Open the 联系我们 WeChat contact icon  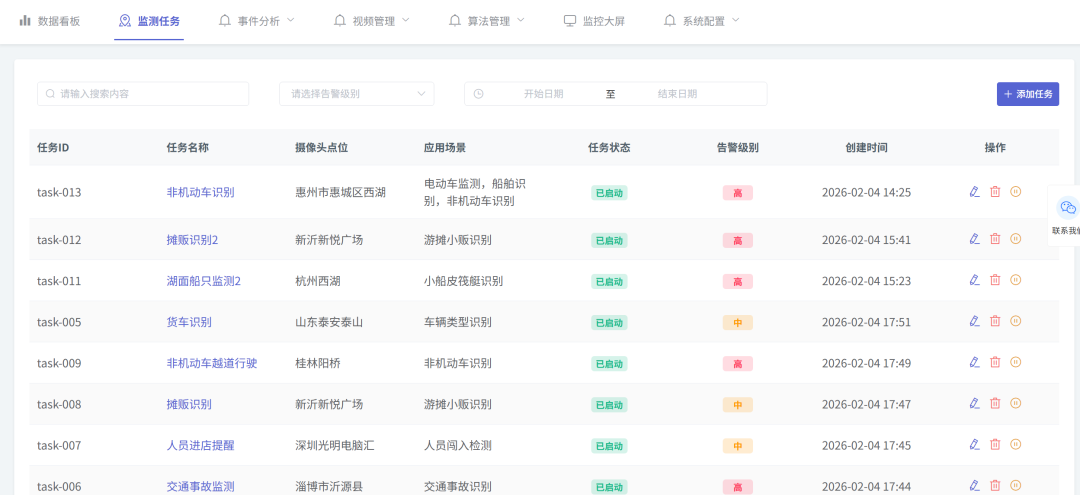(1067, 208)
